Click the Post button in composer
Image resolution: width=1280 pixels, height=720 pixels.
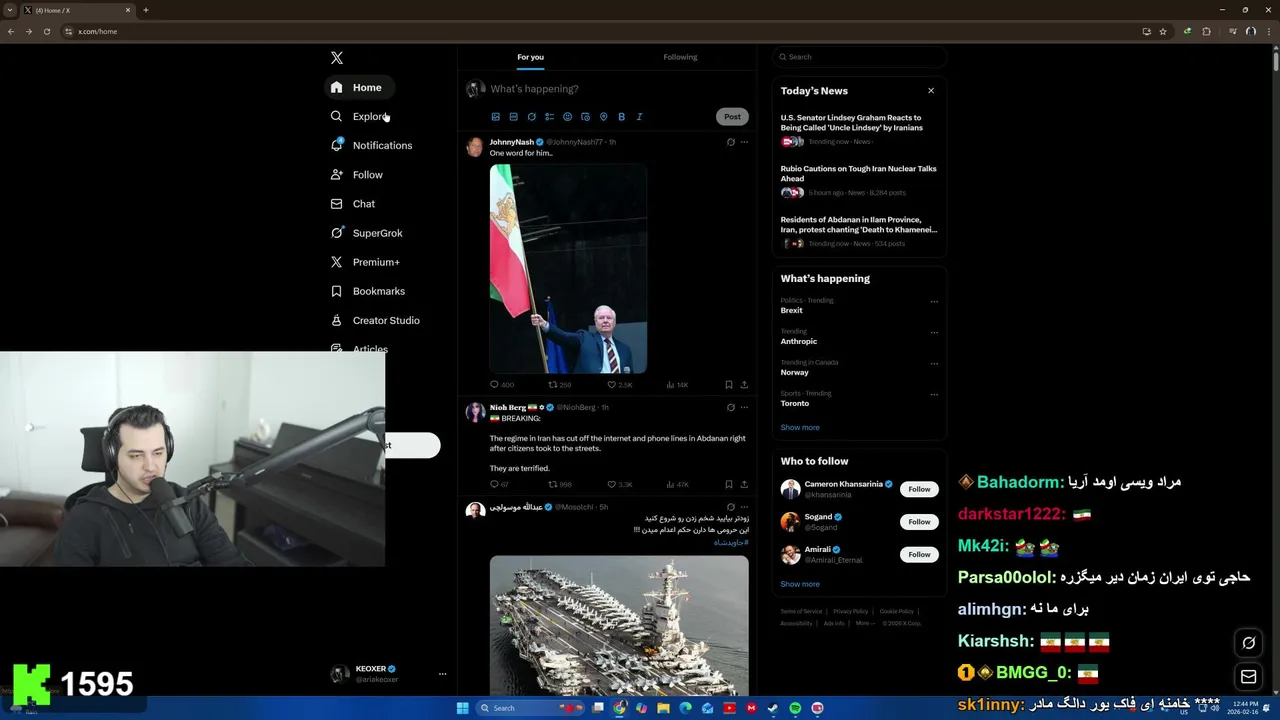click(732, 117)
